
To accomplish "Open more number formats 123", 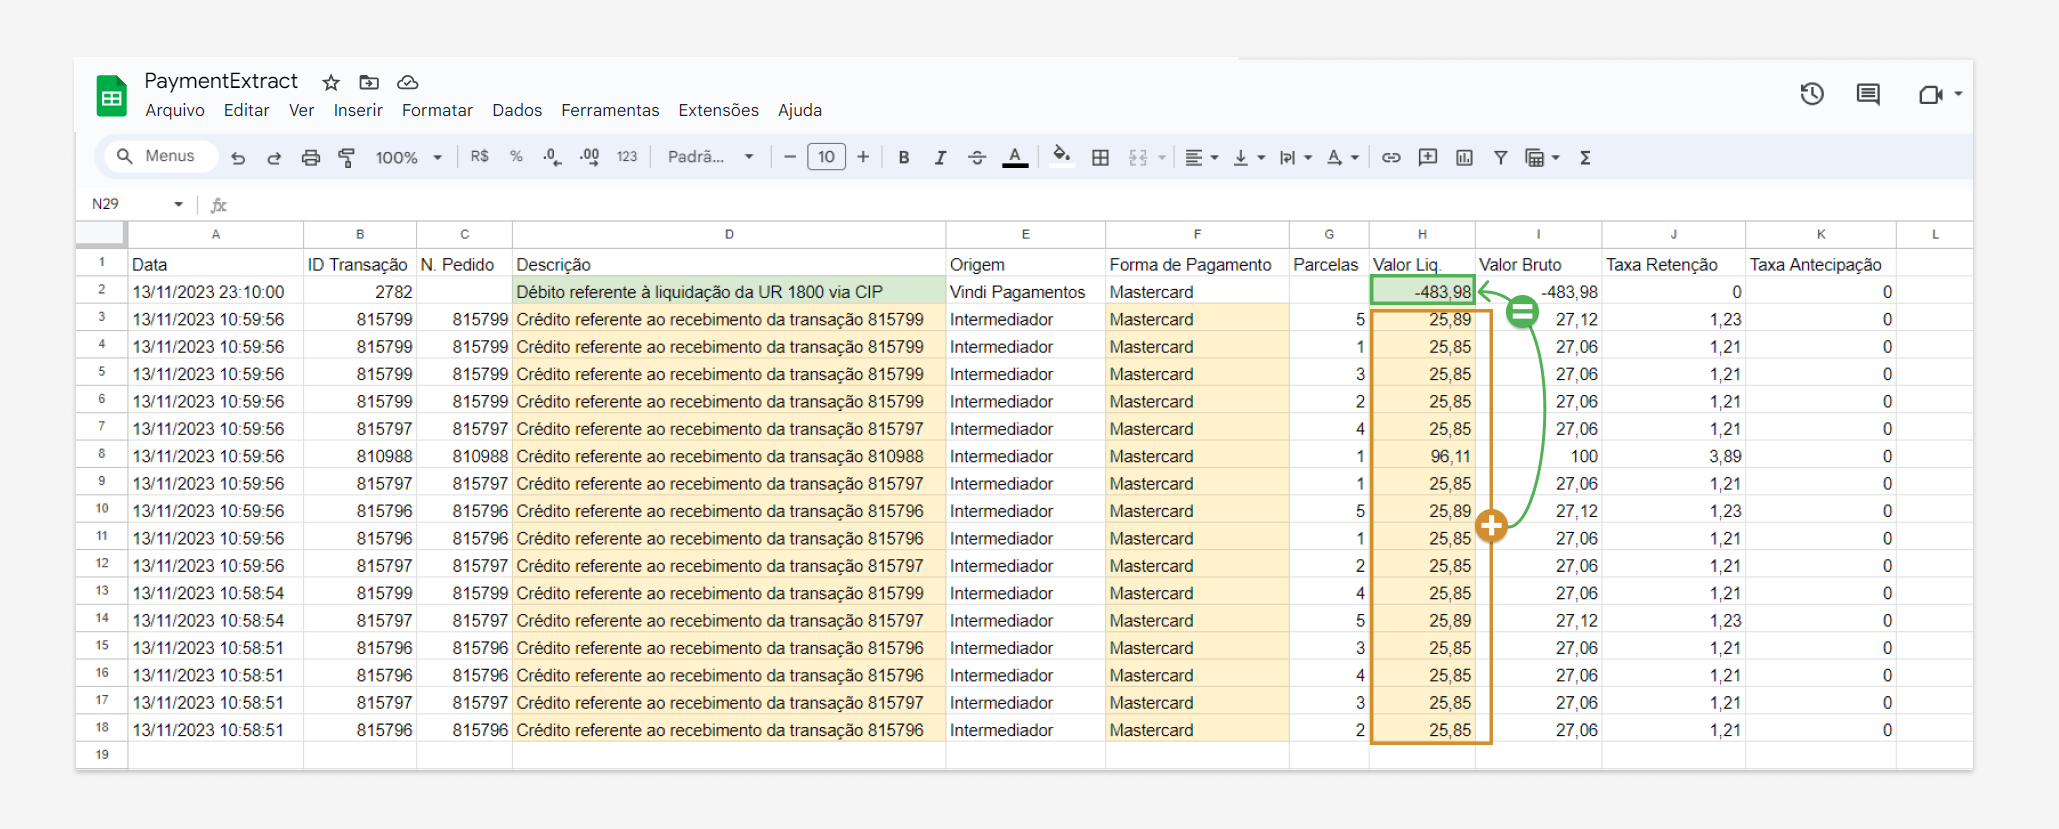I will click(x=627, y=157).
